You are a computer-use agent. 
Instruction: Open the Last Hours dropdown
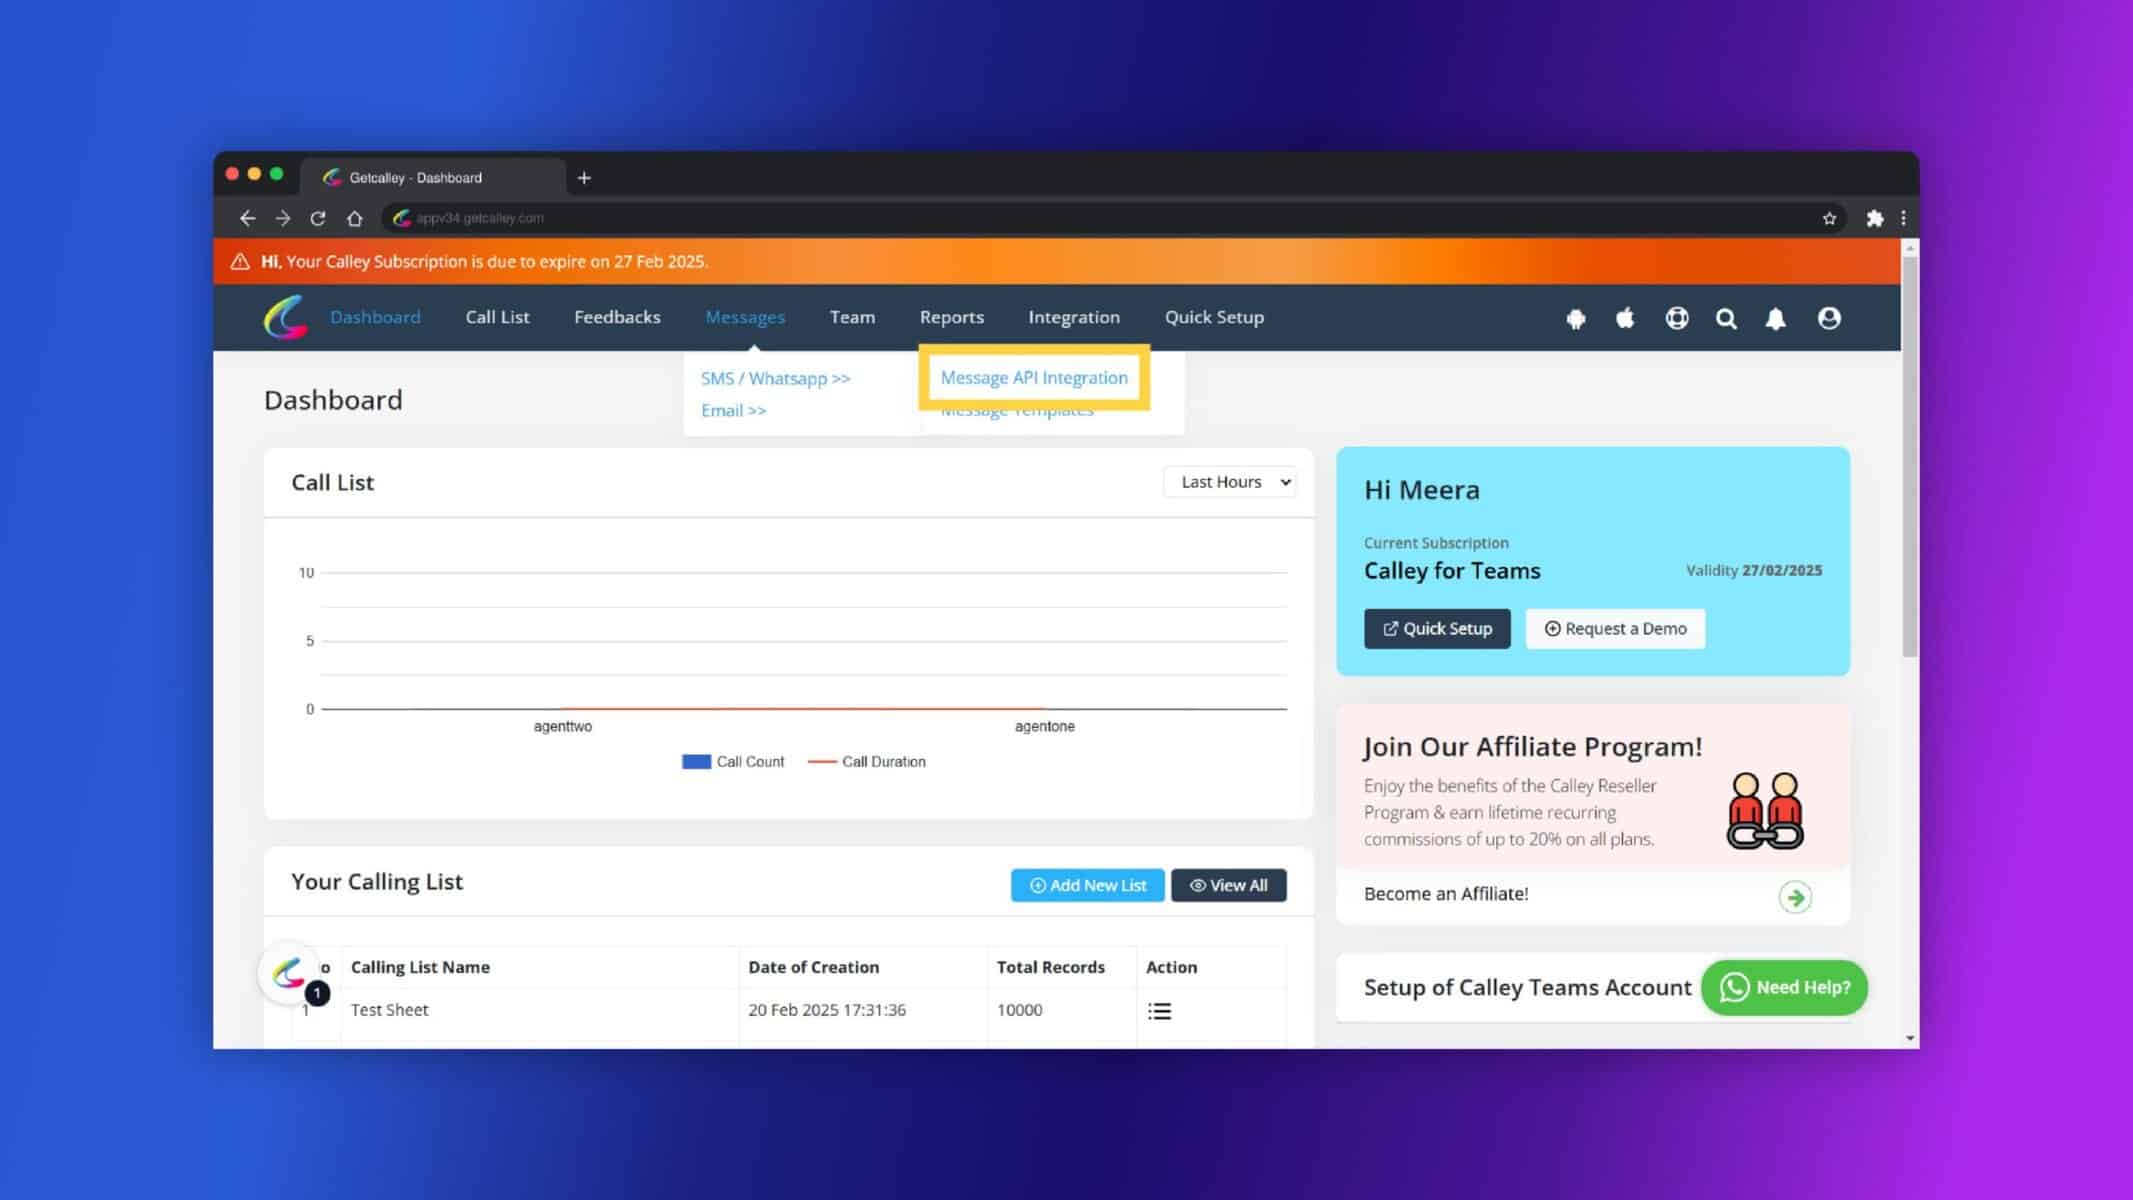tap(1229, 482)
